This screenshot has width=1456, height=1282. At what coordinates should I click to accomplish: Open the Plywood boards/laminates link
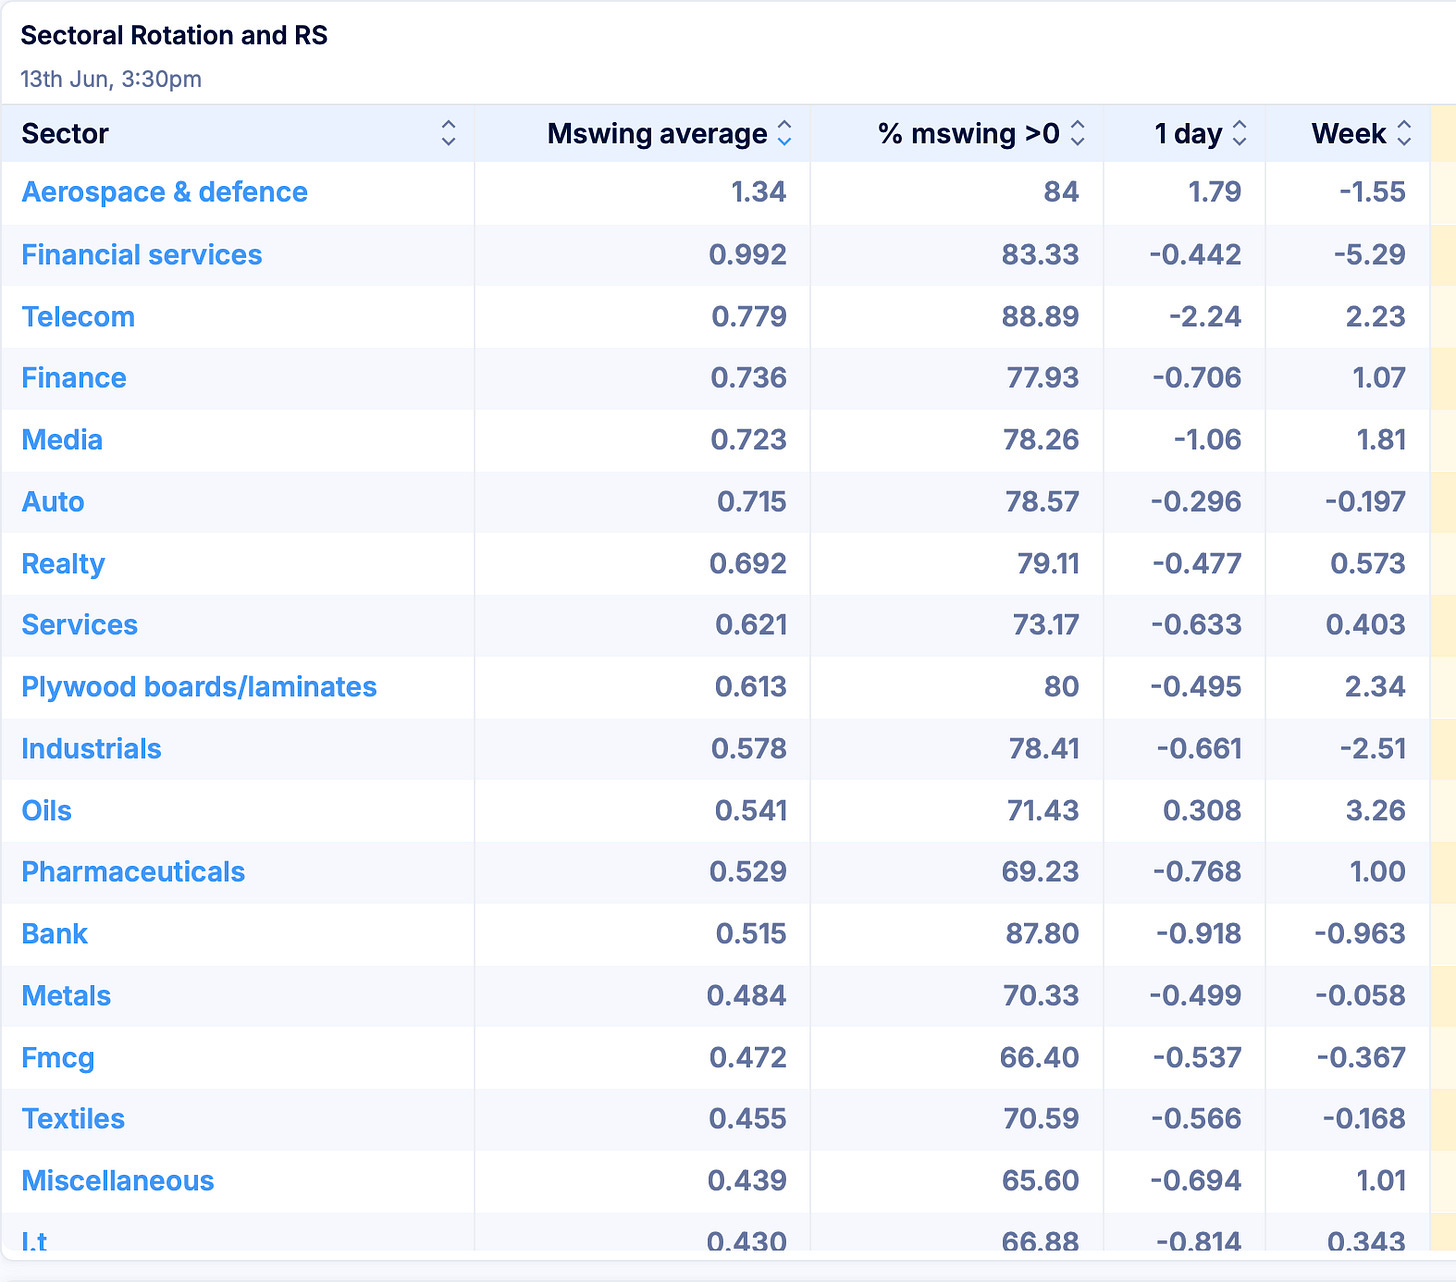pyautogui.click(x=199, y=687)
